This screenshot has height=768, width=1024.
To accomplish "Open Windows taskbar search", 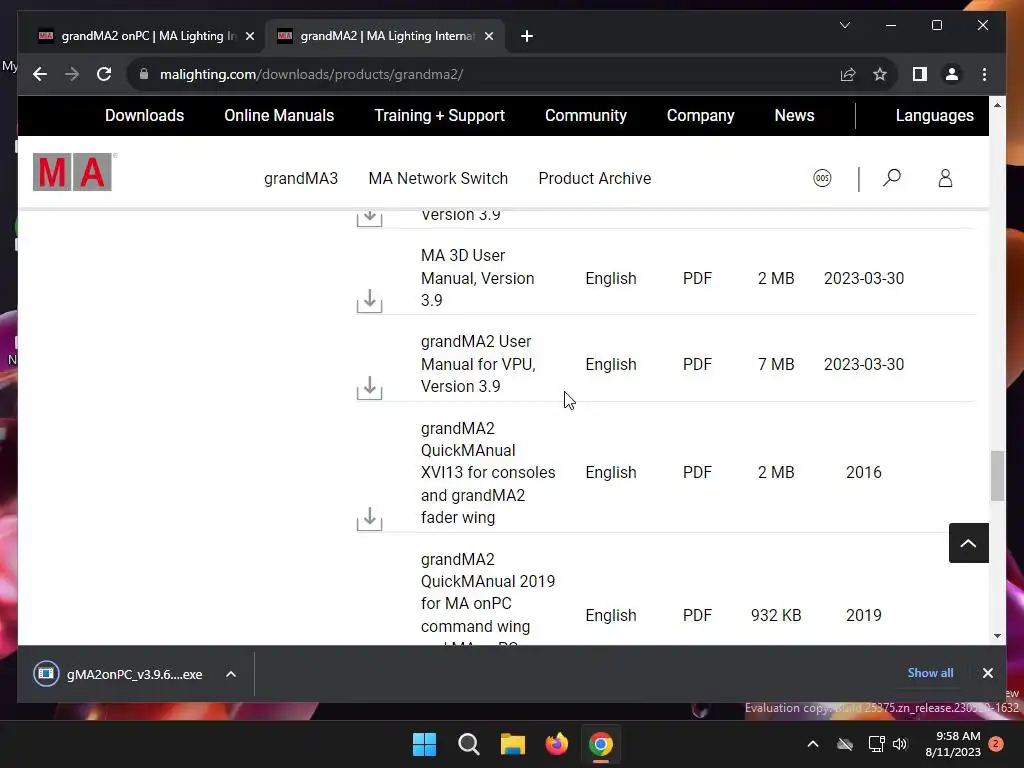I will [x=468, y=744].
